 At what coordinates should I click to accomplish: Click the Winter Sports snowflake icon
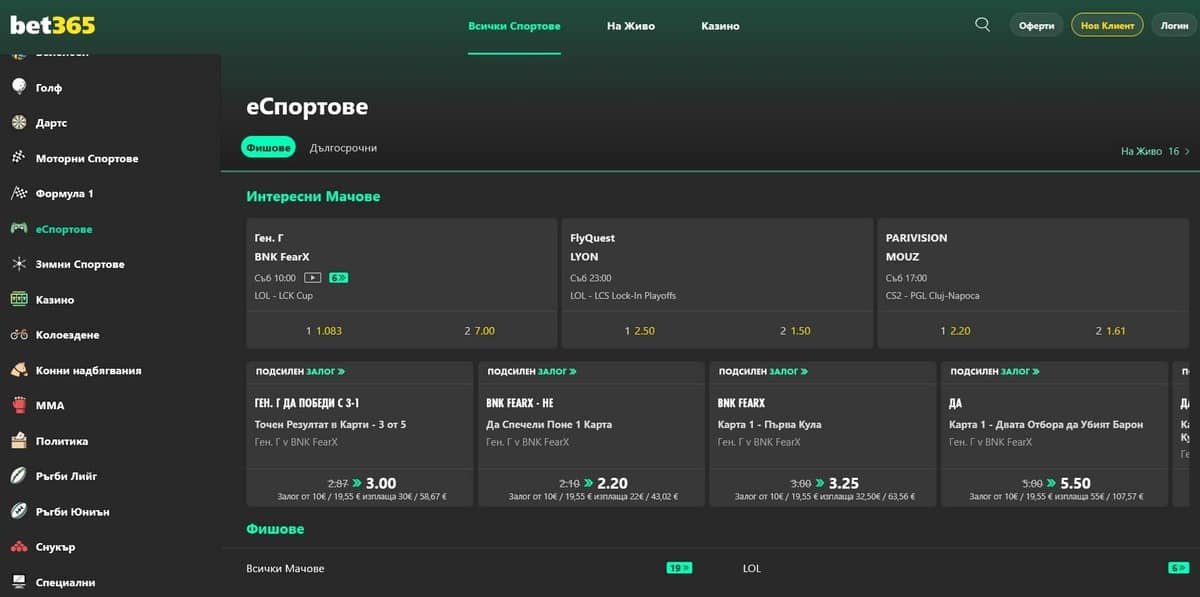19,264
